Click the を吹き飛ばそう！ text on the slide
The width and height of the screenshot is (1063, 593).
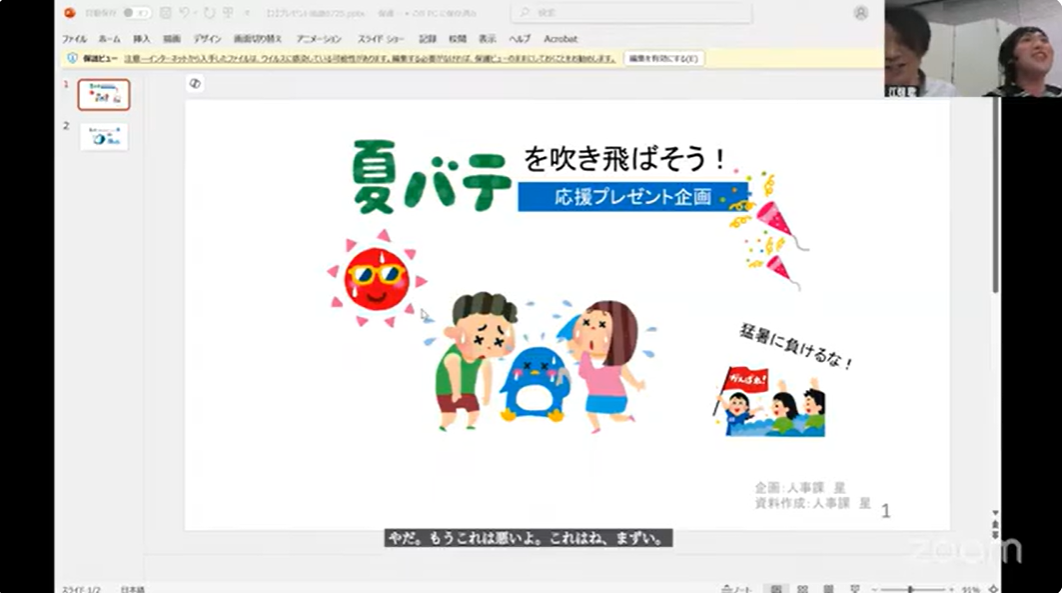625,159
